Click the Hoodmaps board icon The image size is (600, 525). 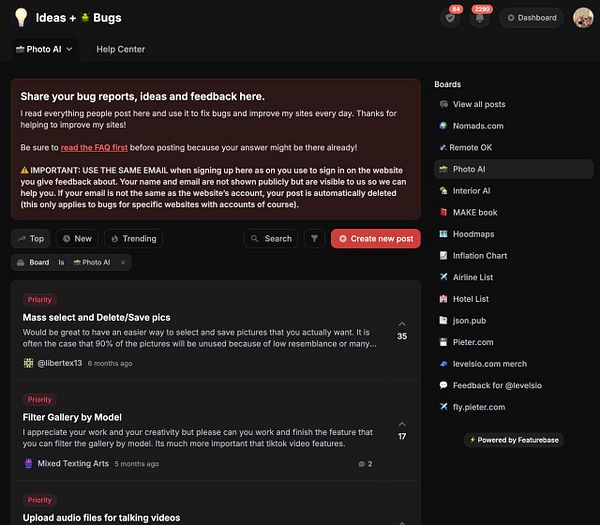coord(443,234)
